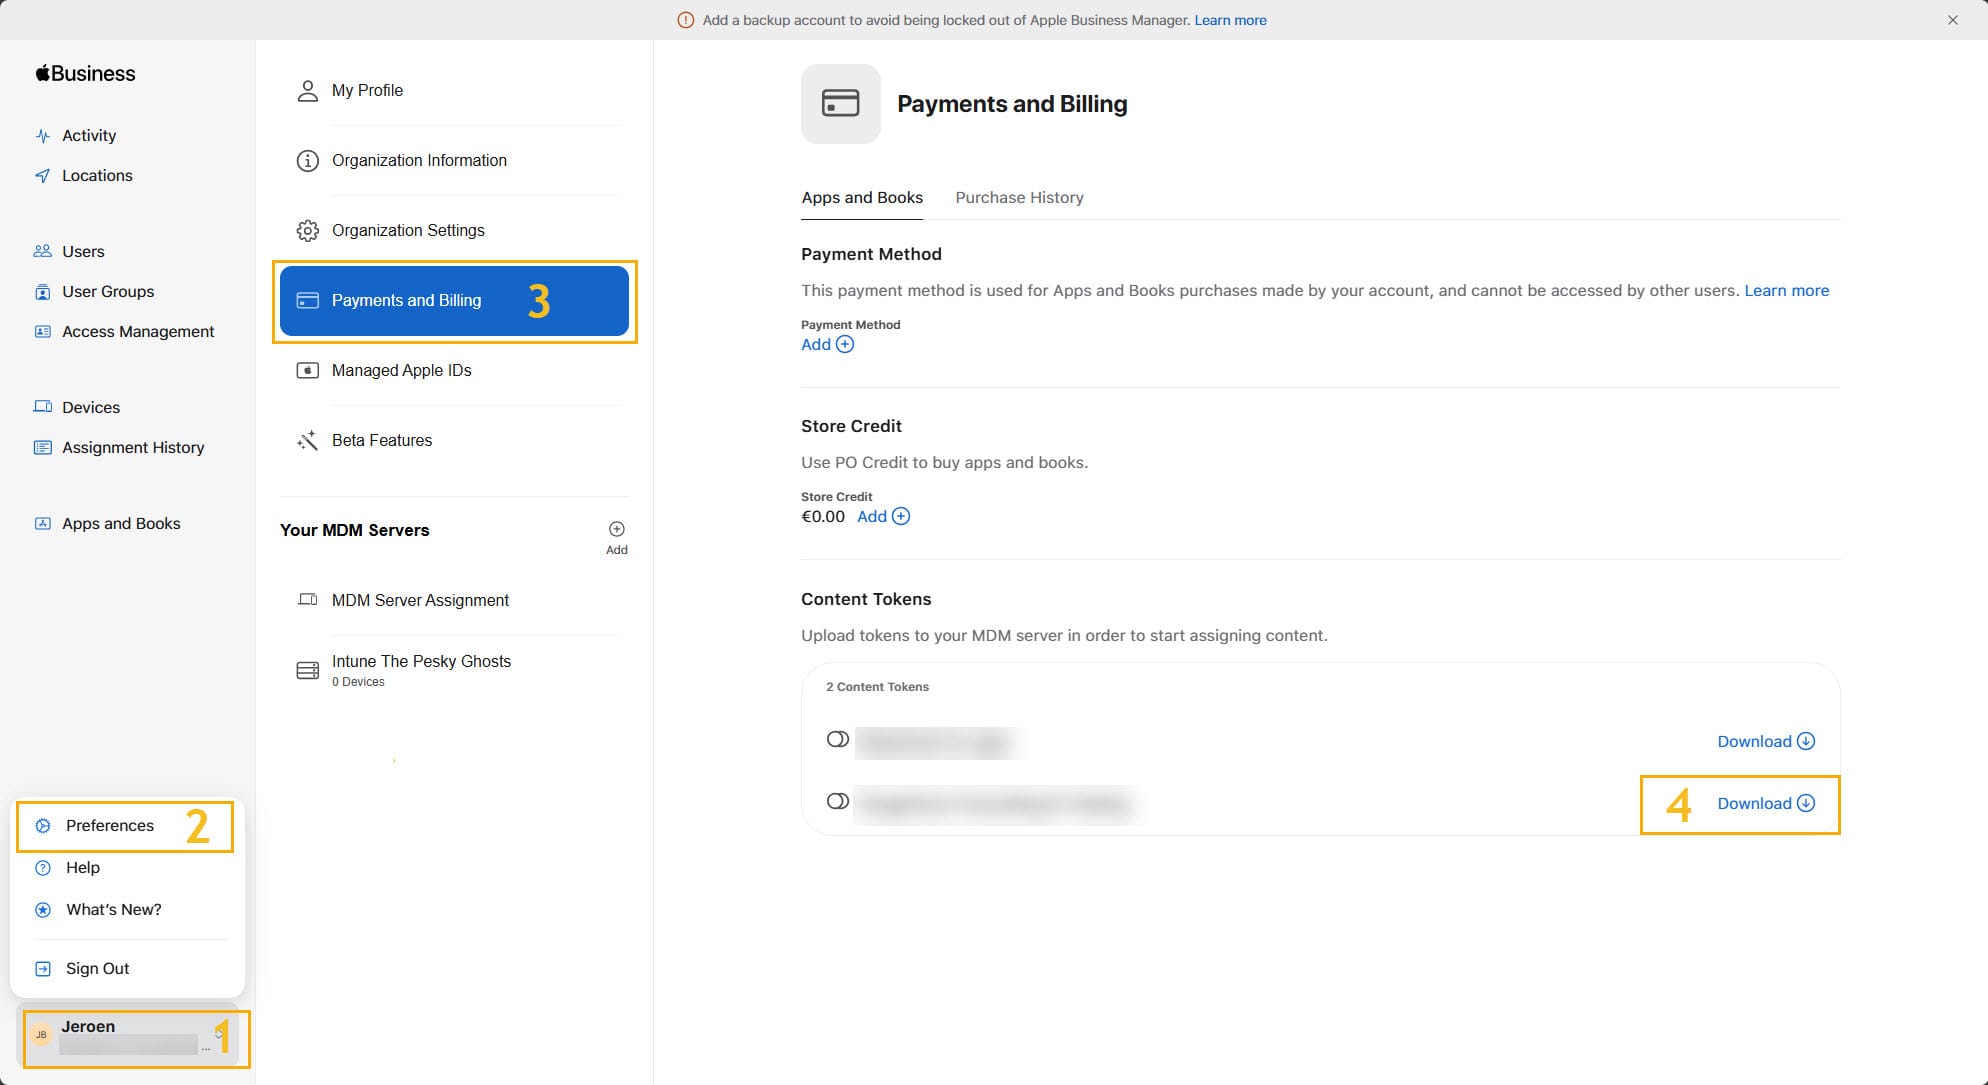Open the Devices section
Screen dimensions: 1988x1085
[90, 407]
